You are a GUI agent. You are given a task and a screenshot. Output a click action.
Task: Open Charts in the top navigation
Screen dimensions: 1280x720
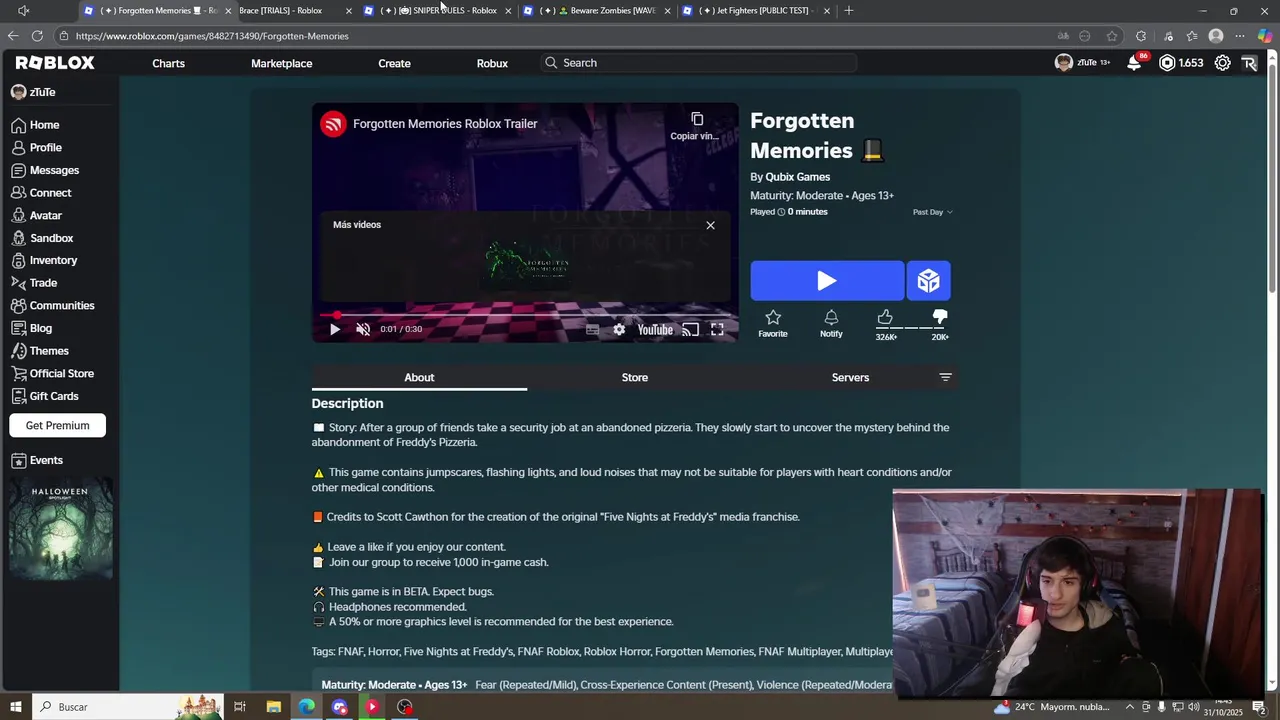click(168, 63)
